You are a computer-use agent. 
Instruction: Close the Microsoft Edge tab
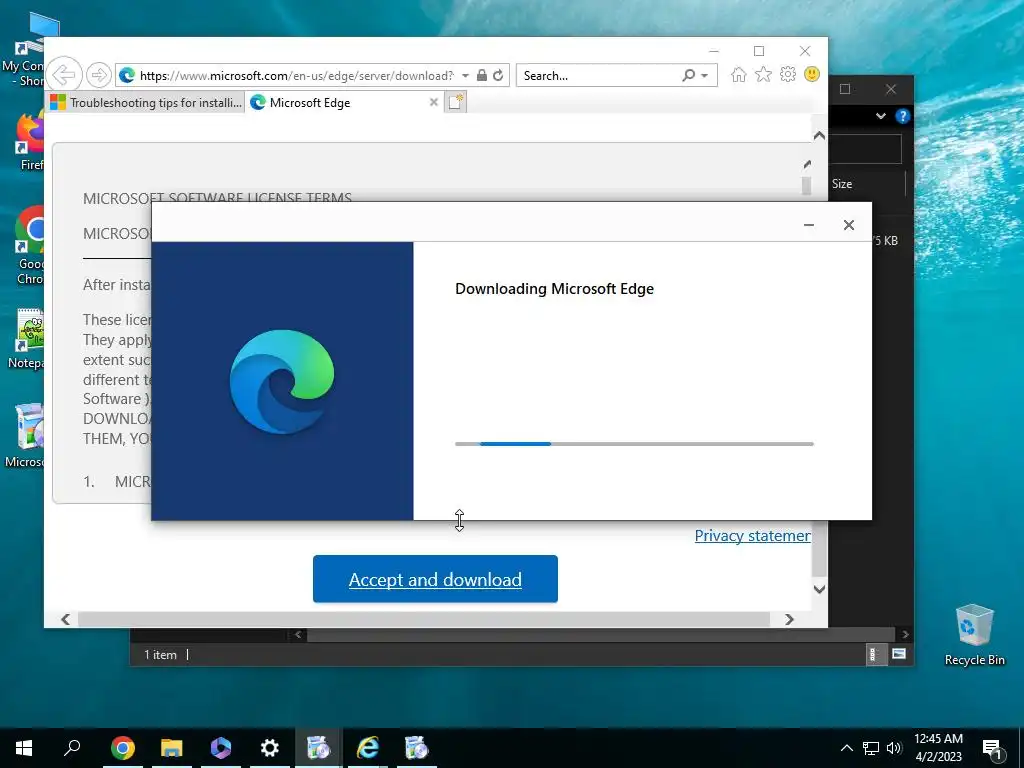point(433,103)
